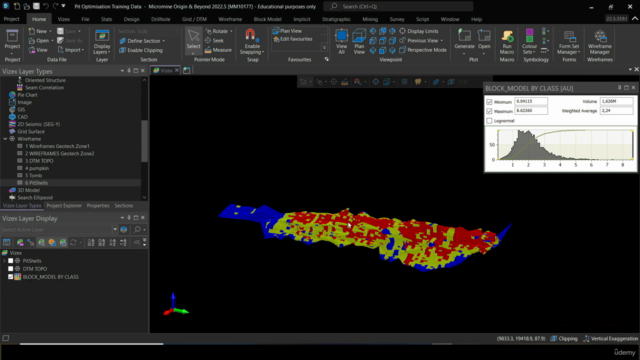This screenshot has height=360, width=640.
Task: Click Edit Favourites
Action: coord(293,39)
